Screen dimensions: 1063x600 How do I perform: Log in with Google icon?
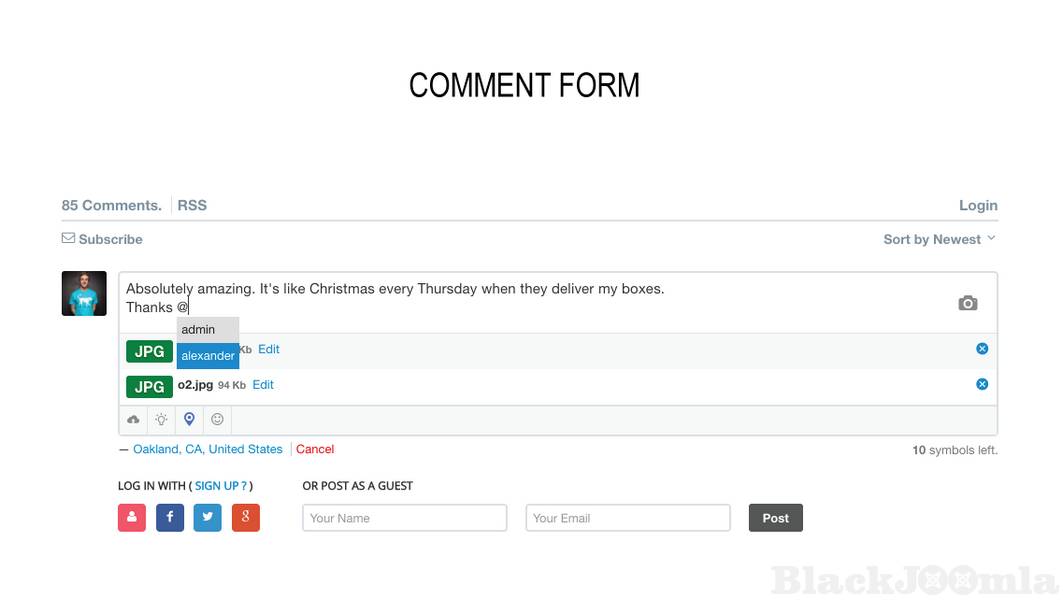pyautogui.click(x=245, y=517)
